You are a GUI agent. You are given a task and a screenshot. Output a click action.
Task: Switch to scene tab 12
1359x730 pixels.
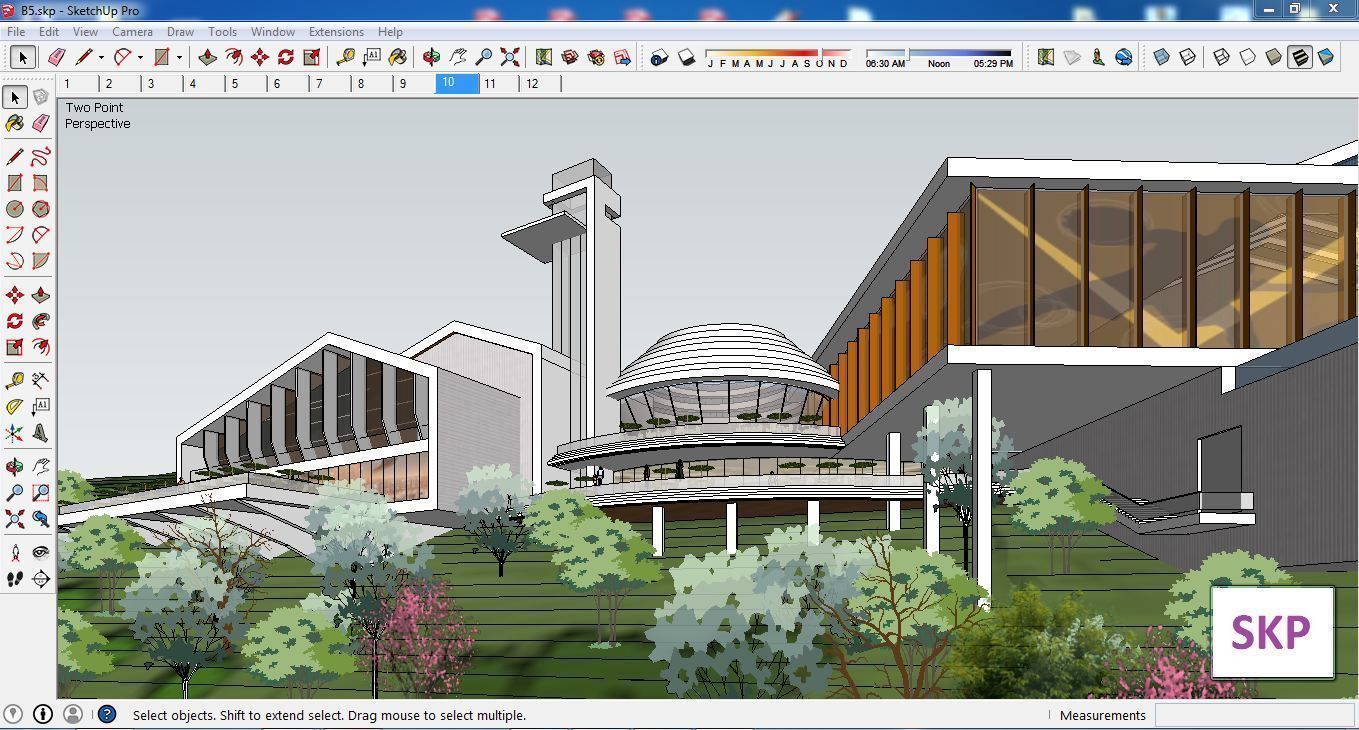[x=541, y=84]
